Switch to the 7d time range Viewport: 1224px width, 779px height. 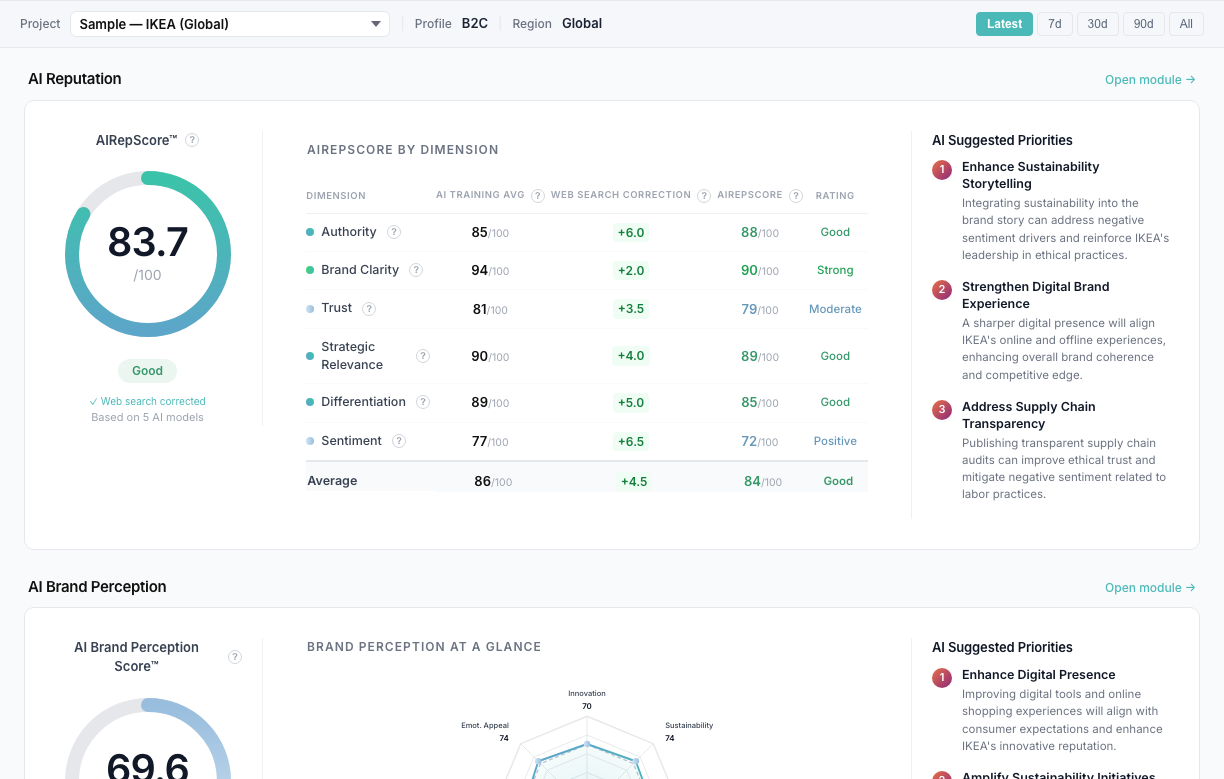1055,24
